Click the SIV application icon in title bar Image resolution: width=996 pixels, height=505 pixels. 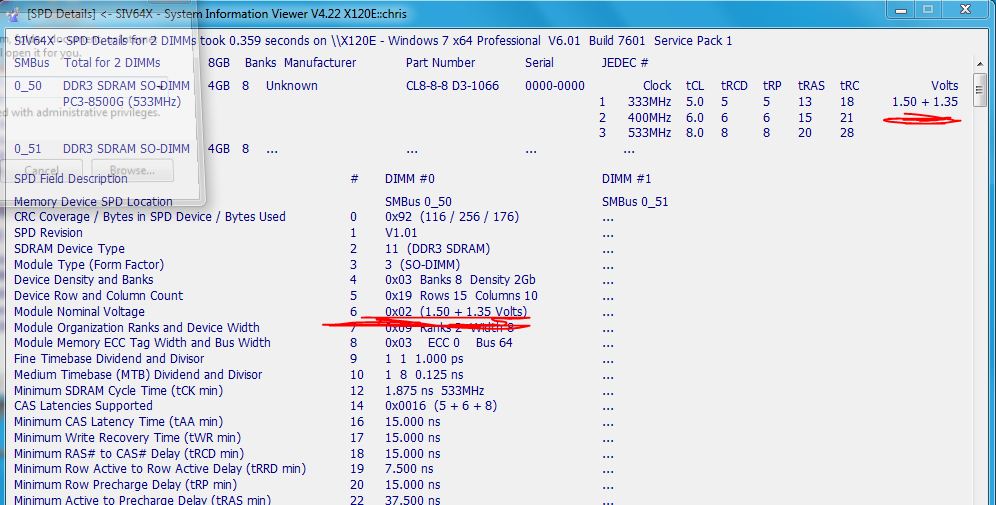(13, 14)
